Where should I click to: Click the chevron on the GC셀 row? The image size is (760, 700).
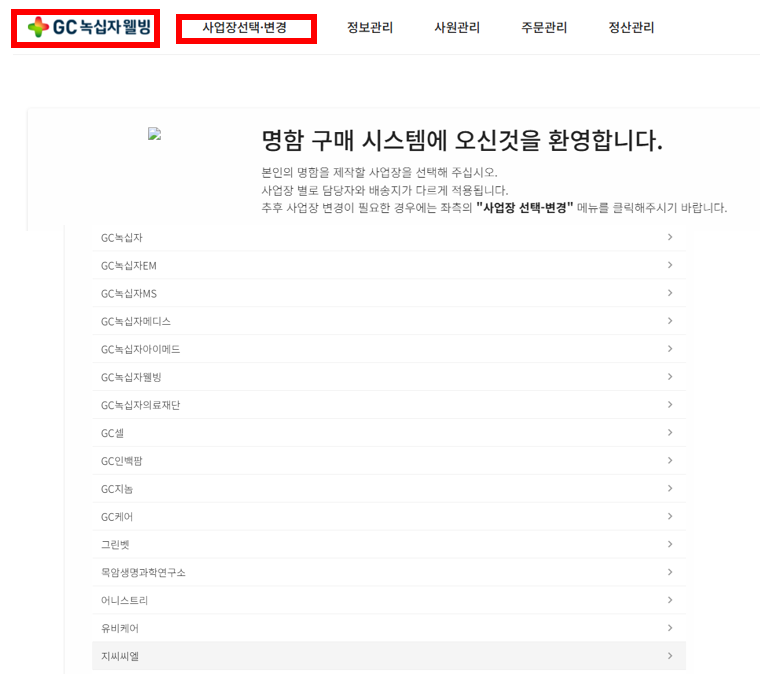tap(670, 432)
